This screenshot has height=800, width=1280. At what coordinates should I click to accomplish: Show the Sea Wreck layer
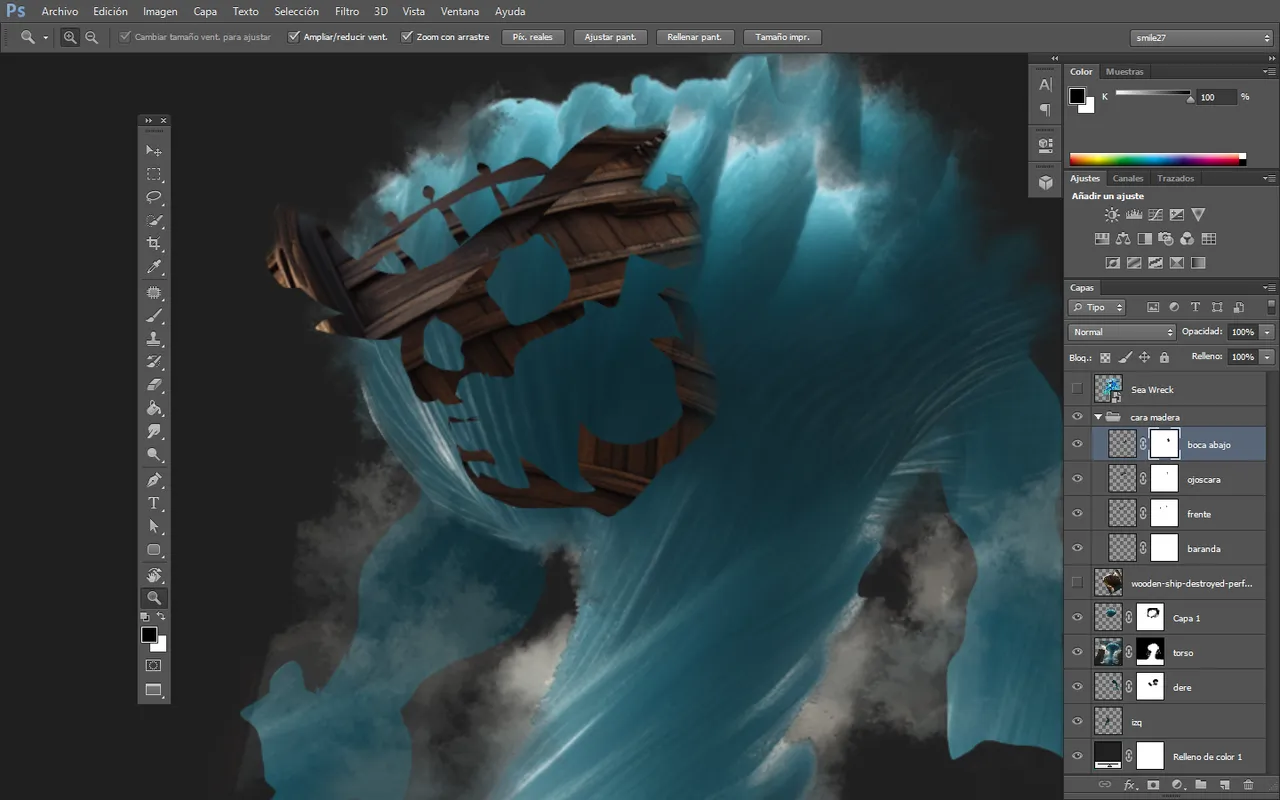(x=1077, y=389)
